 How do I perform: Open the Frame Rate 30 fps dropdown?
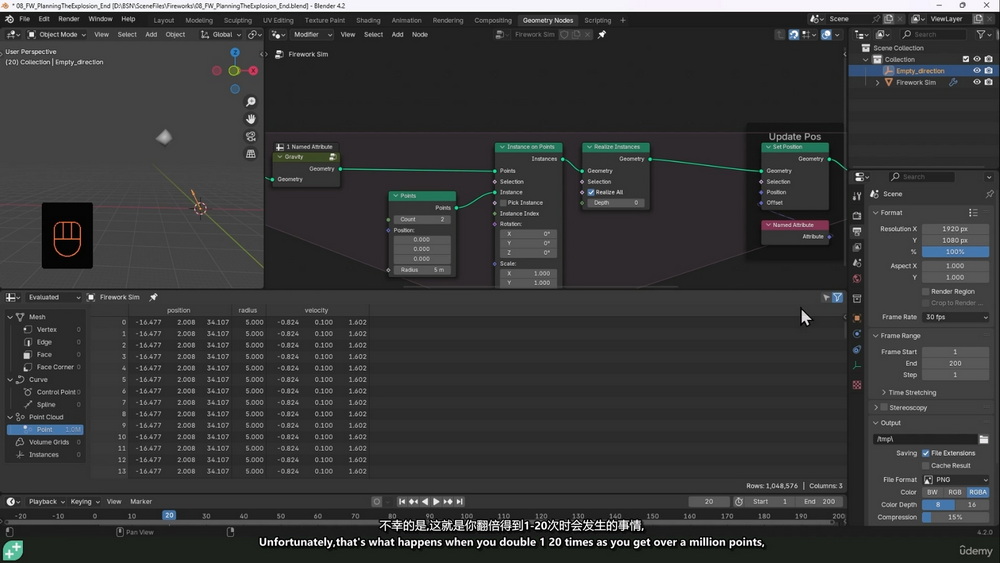956,317
